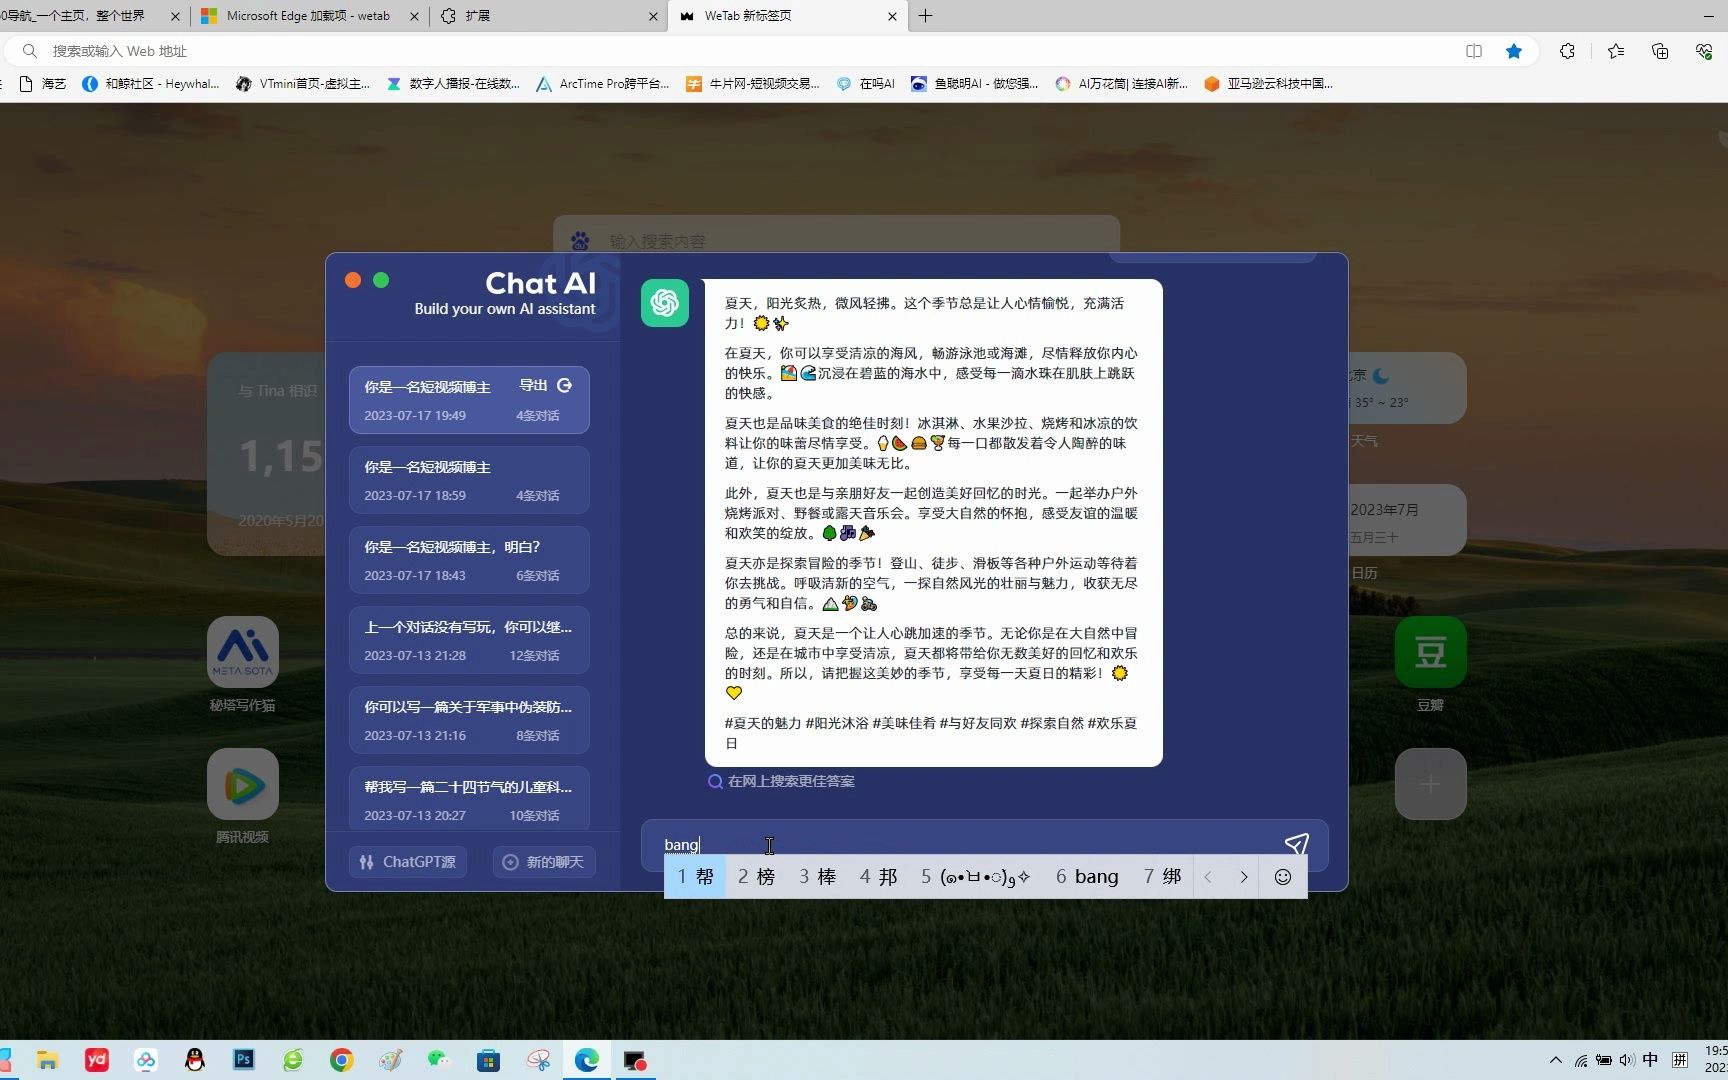Launch Photoshop from the taskbar
Viewport: 1728px width, 1080px height.
243,1060
